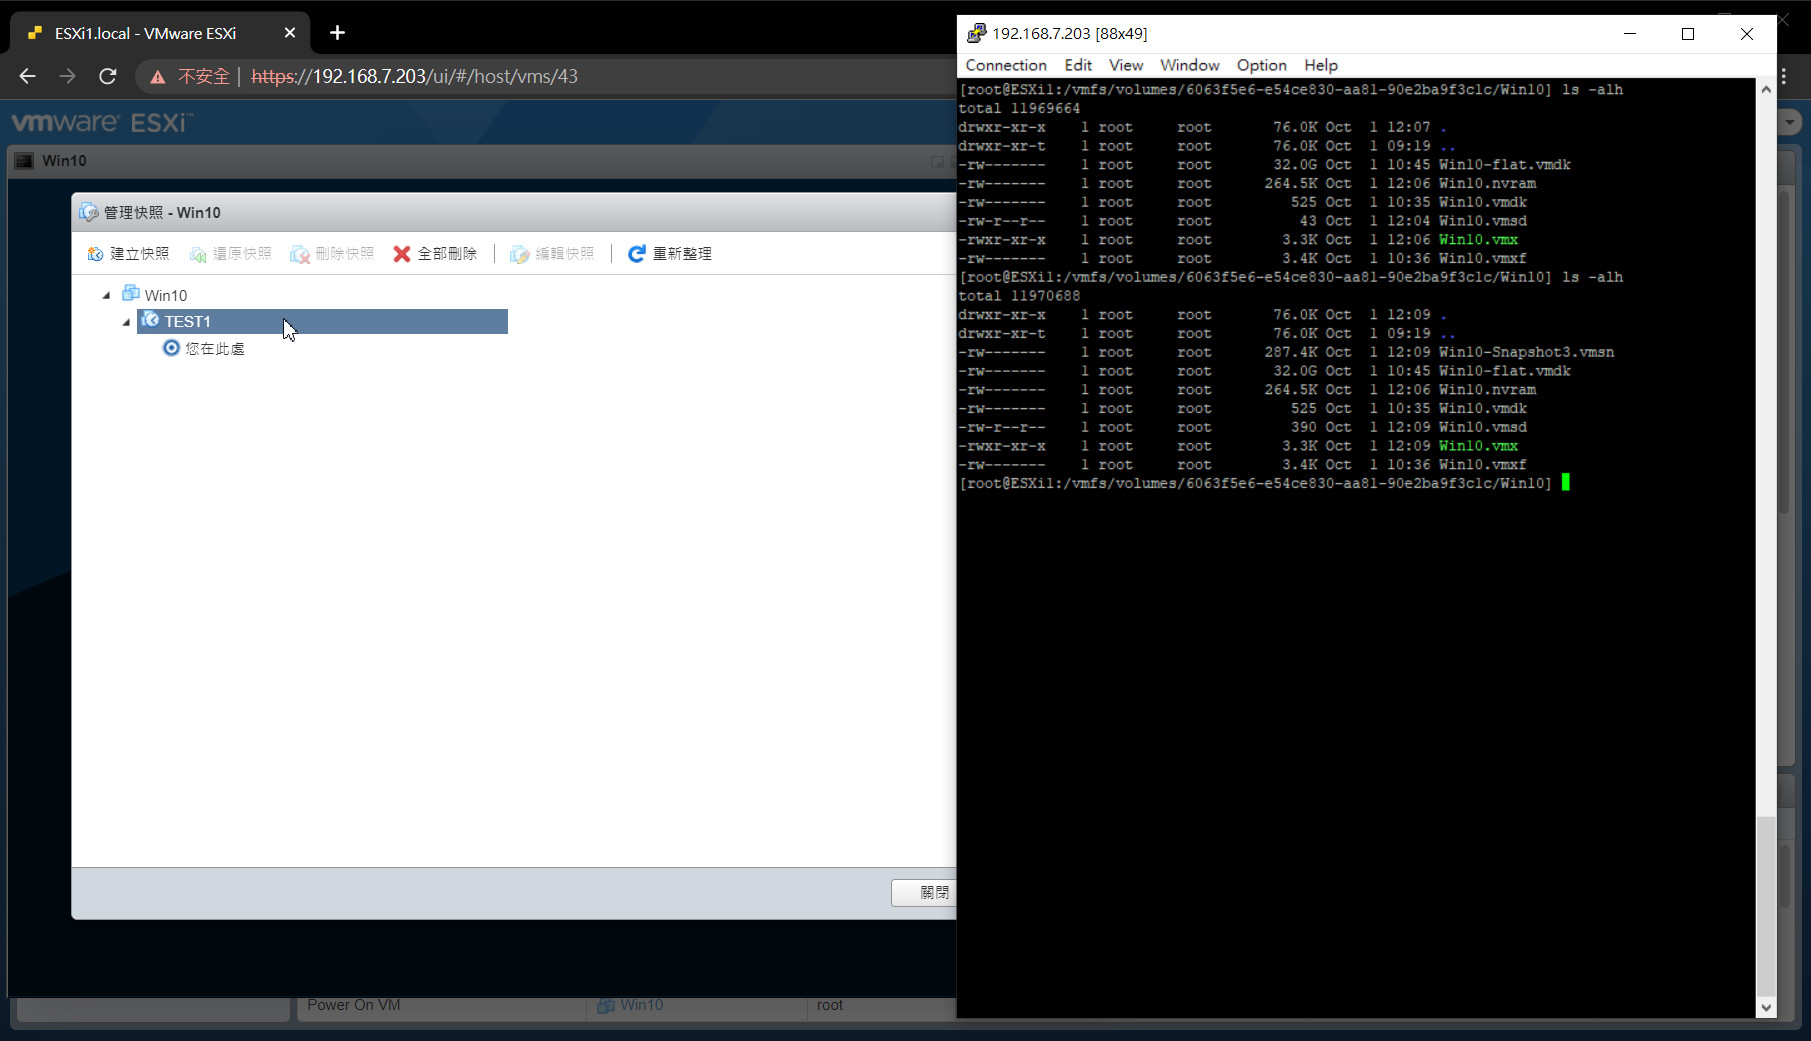1811x1041 pixels.
Task: Select the TEST1 snapshot row
Action: [322, 321]
